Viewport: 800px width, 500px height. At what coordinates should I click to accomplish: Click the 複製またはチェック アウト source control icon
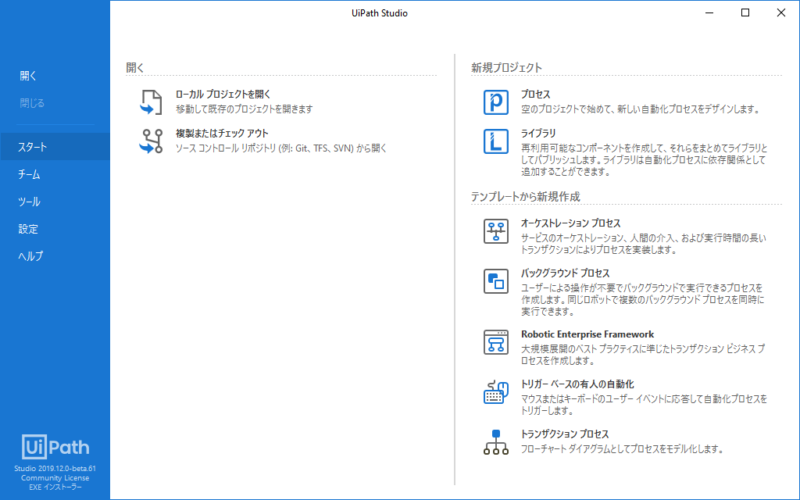[x=150, y=140]
